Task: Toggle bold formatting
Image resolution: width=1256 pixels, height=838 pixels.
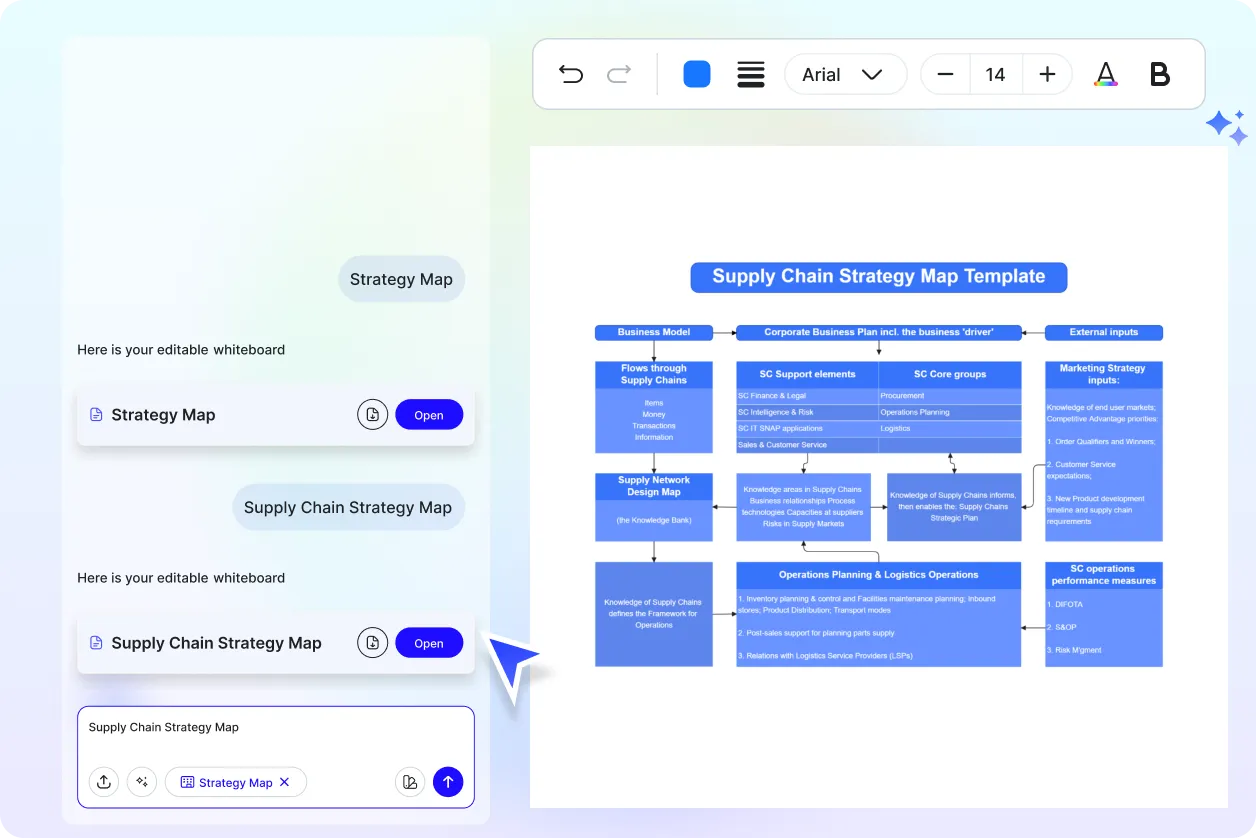Action: (1160, 74)
